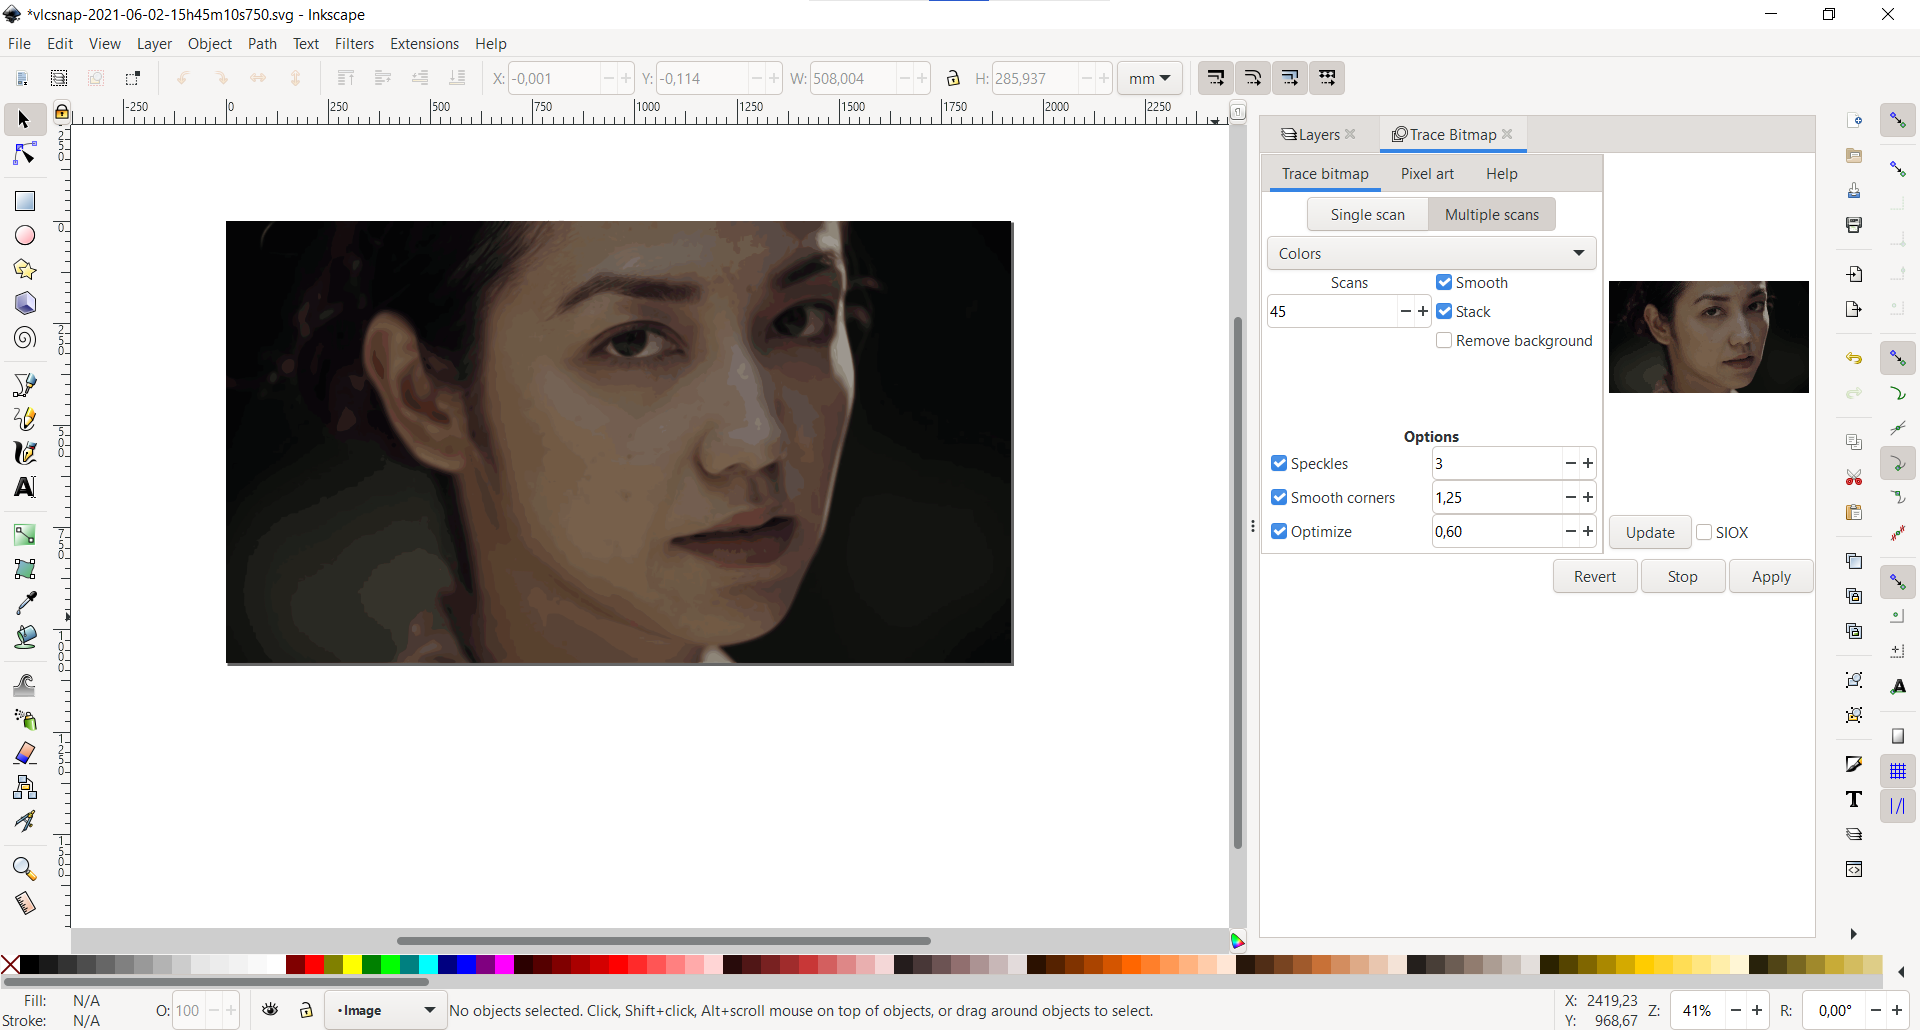This screenshot has width=1920, height=1030.
Task: Toggle the SIOX checkbox
Action: 1704,533
